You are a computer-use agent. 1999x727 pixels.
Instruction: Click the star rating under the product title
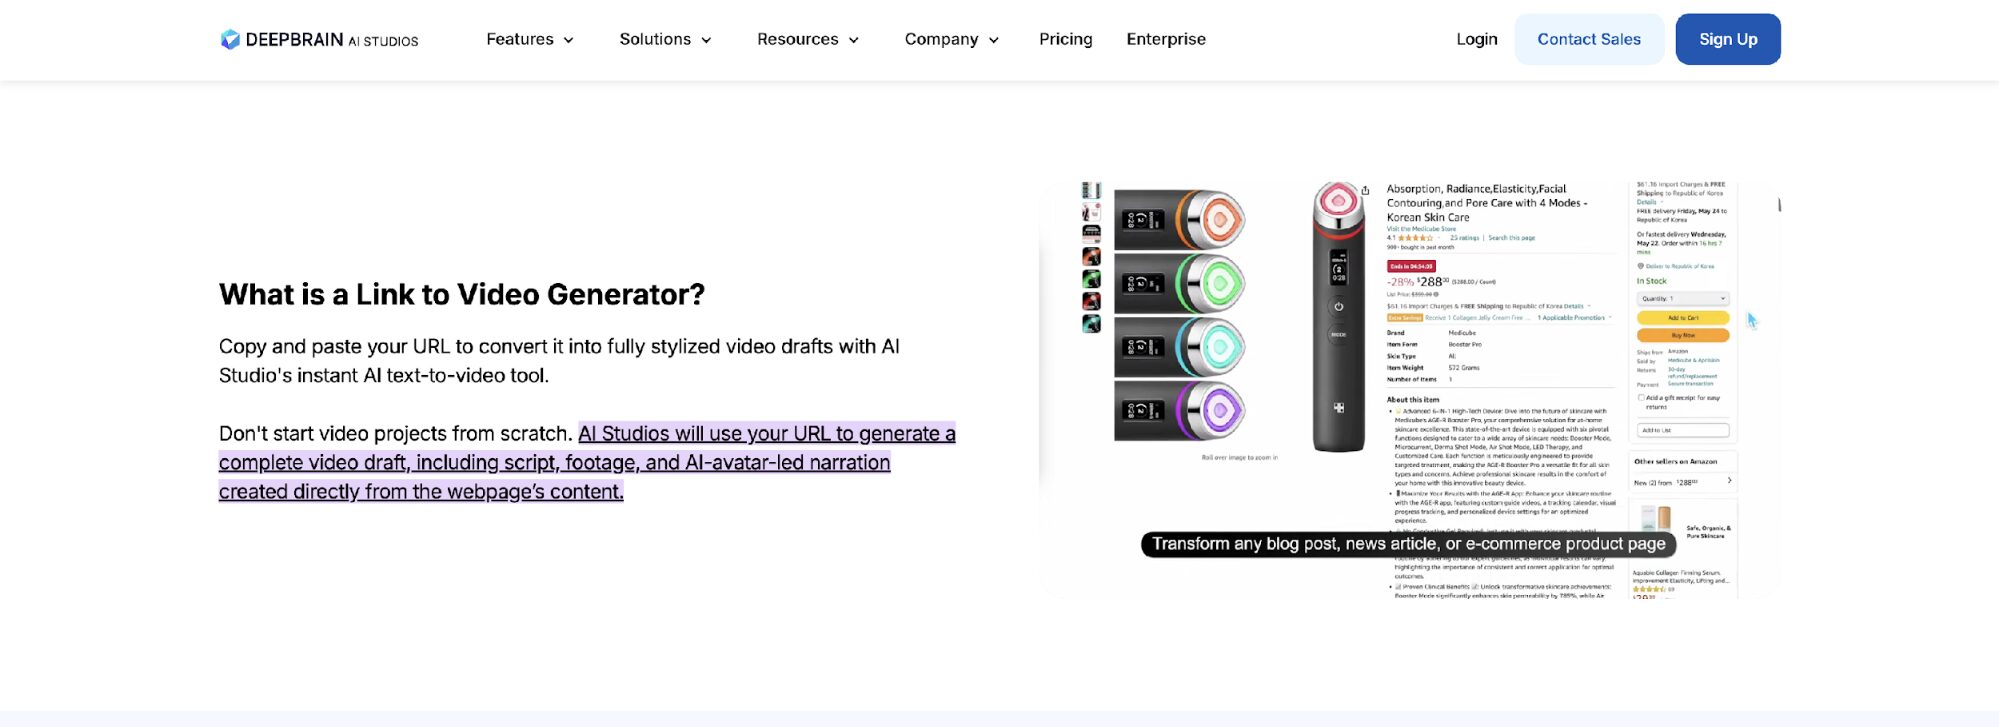pyautogui.click(x=1414, y=238)
